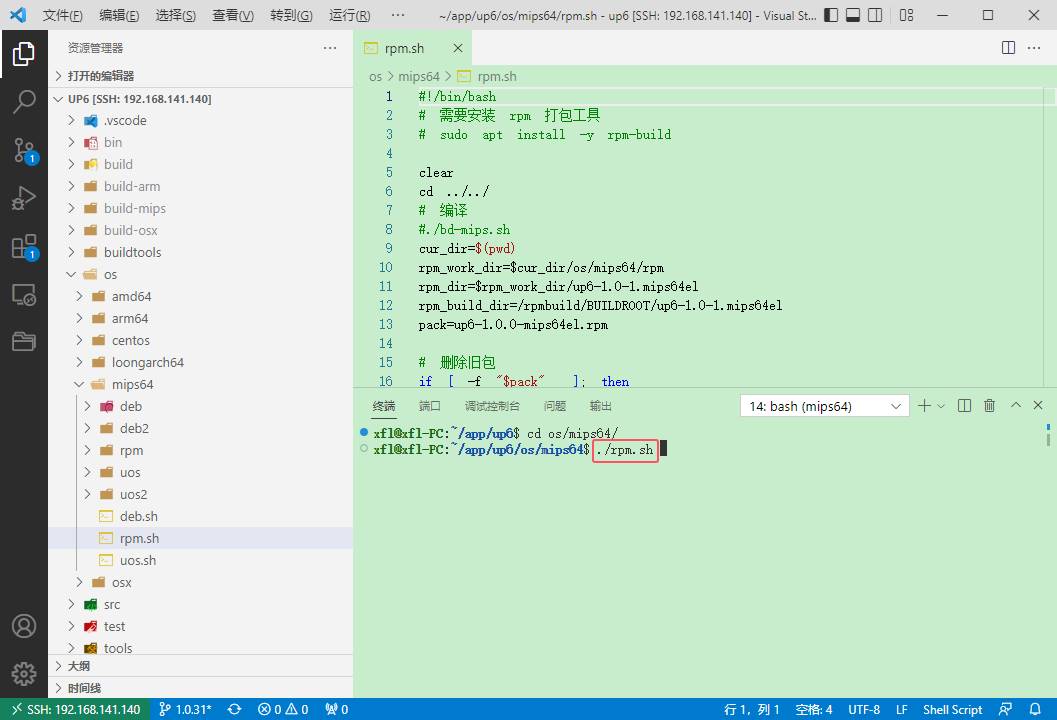Open the Extensions view icon

pyautogui.click(x=23, y=246)
